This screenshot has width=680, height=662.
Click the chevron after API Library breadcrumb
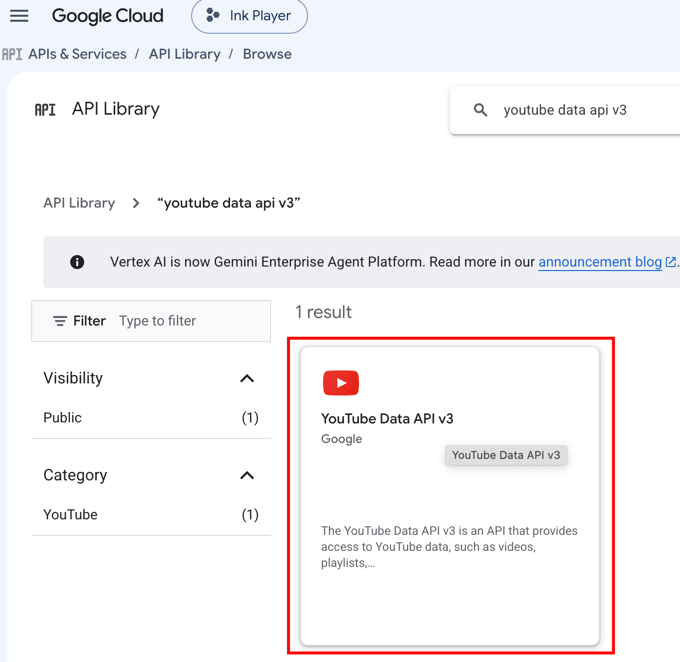click(x=136, y=203)
